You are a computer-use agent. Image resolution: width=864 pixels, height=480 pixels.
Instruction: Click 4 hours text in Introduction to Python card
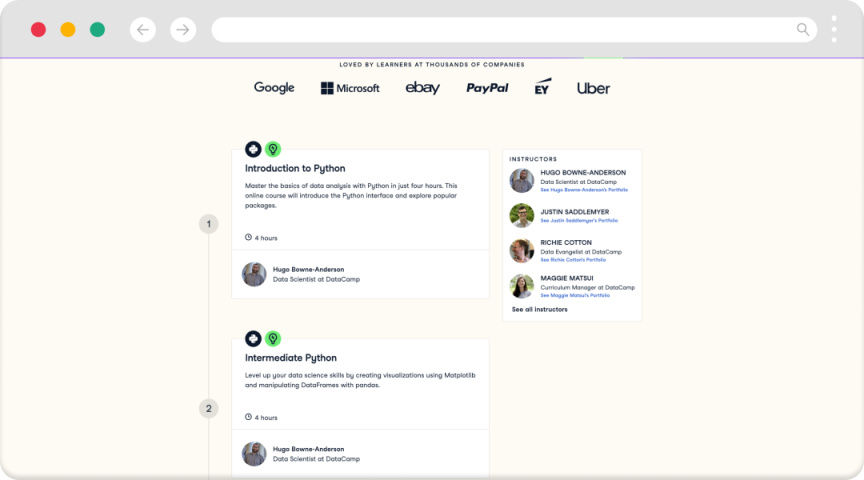point(266,238)
